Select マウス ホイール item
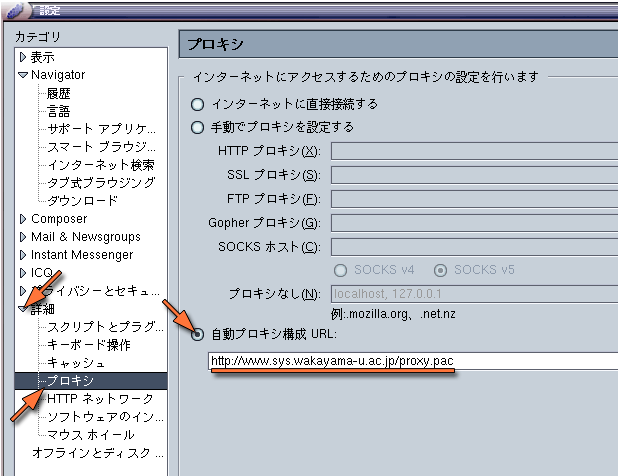The image size is (618, 476). (91, 435)
